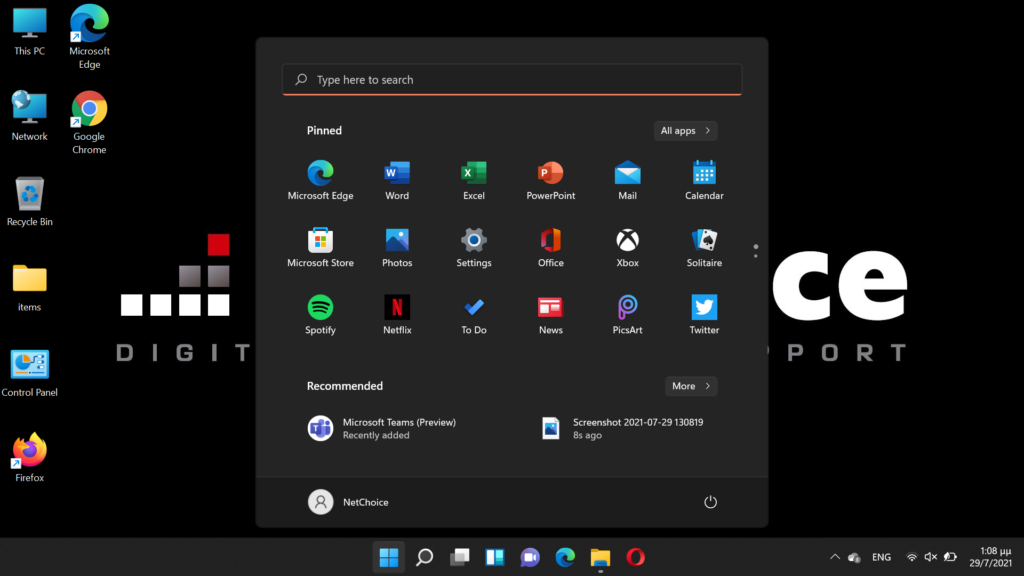Open the To Do app
Image resolution: width=1024 pixels, height=576 pixels.
[x=473, y=314]
